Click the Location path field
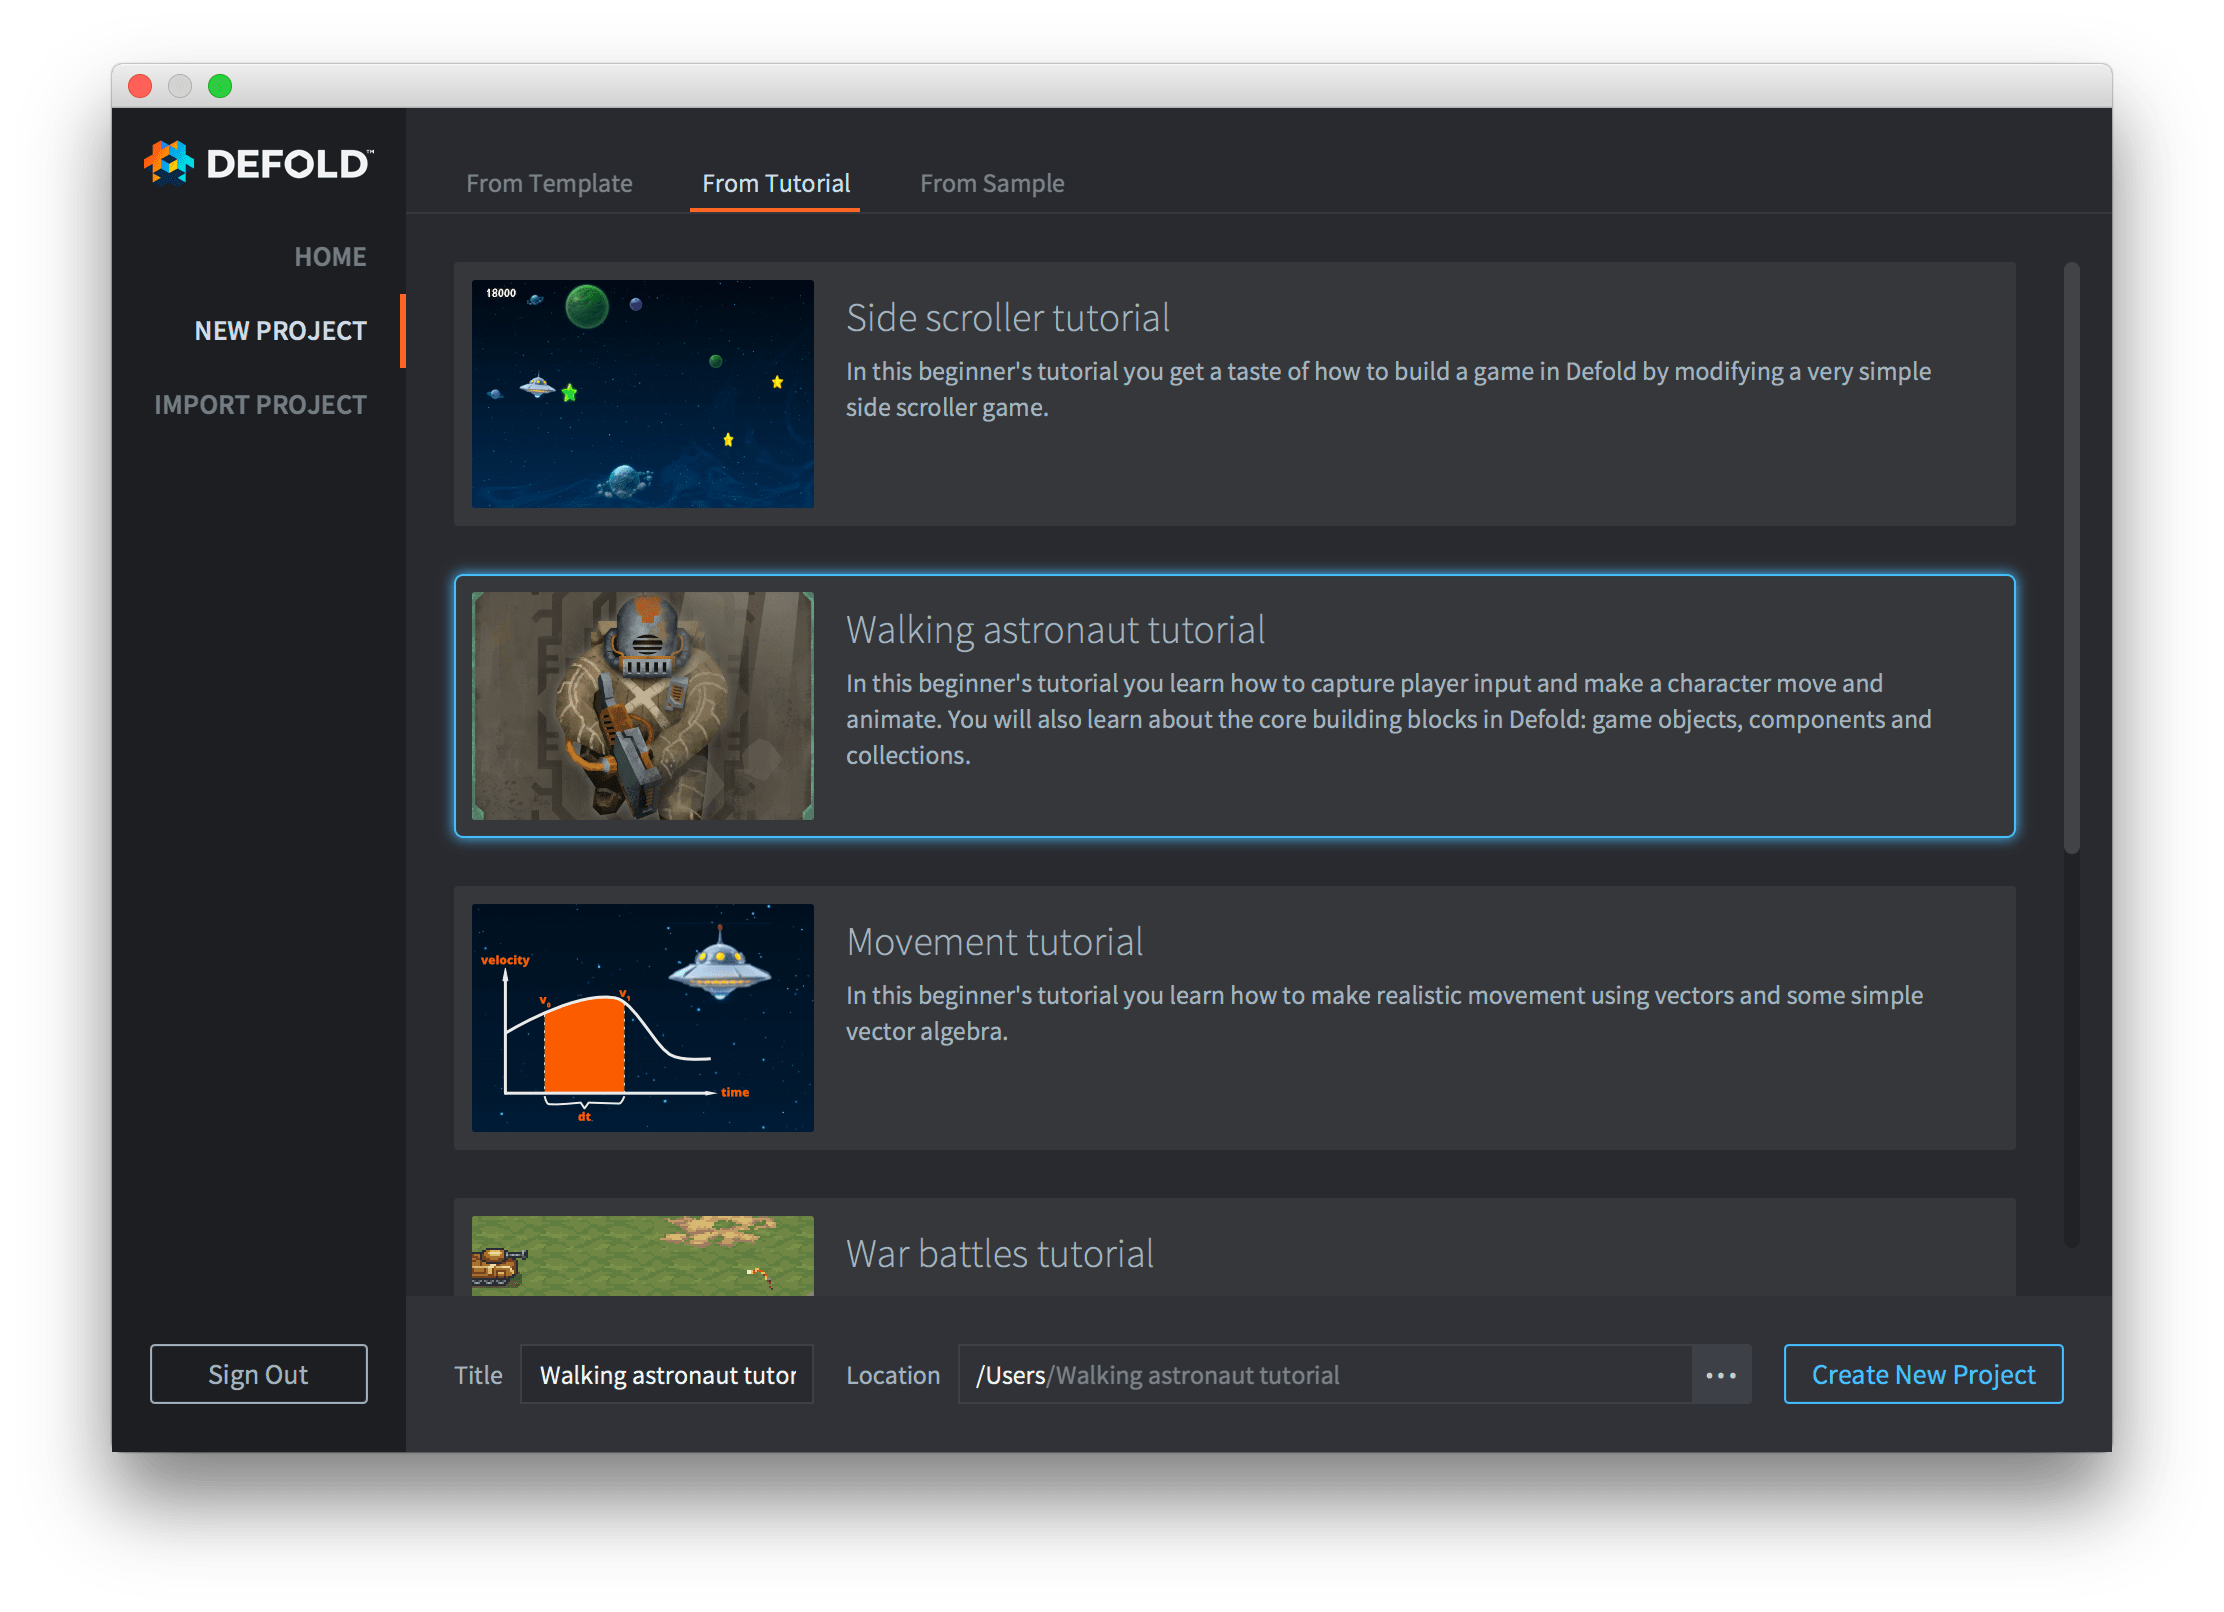The height and width of the screenshot is (1612, 2224). 1323,1375
